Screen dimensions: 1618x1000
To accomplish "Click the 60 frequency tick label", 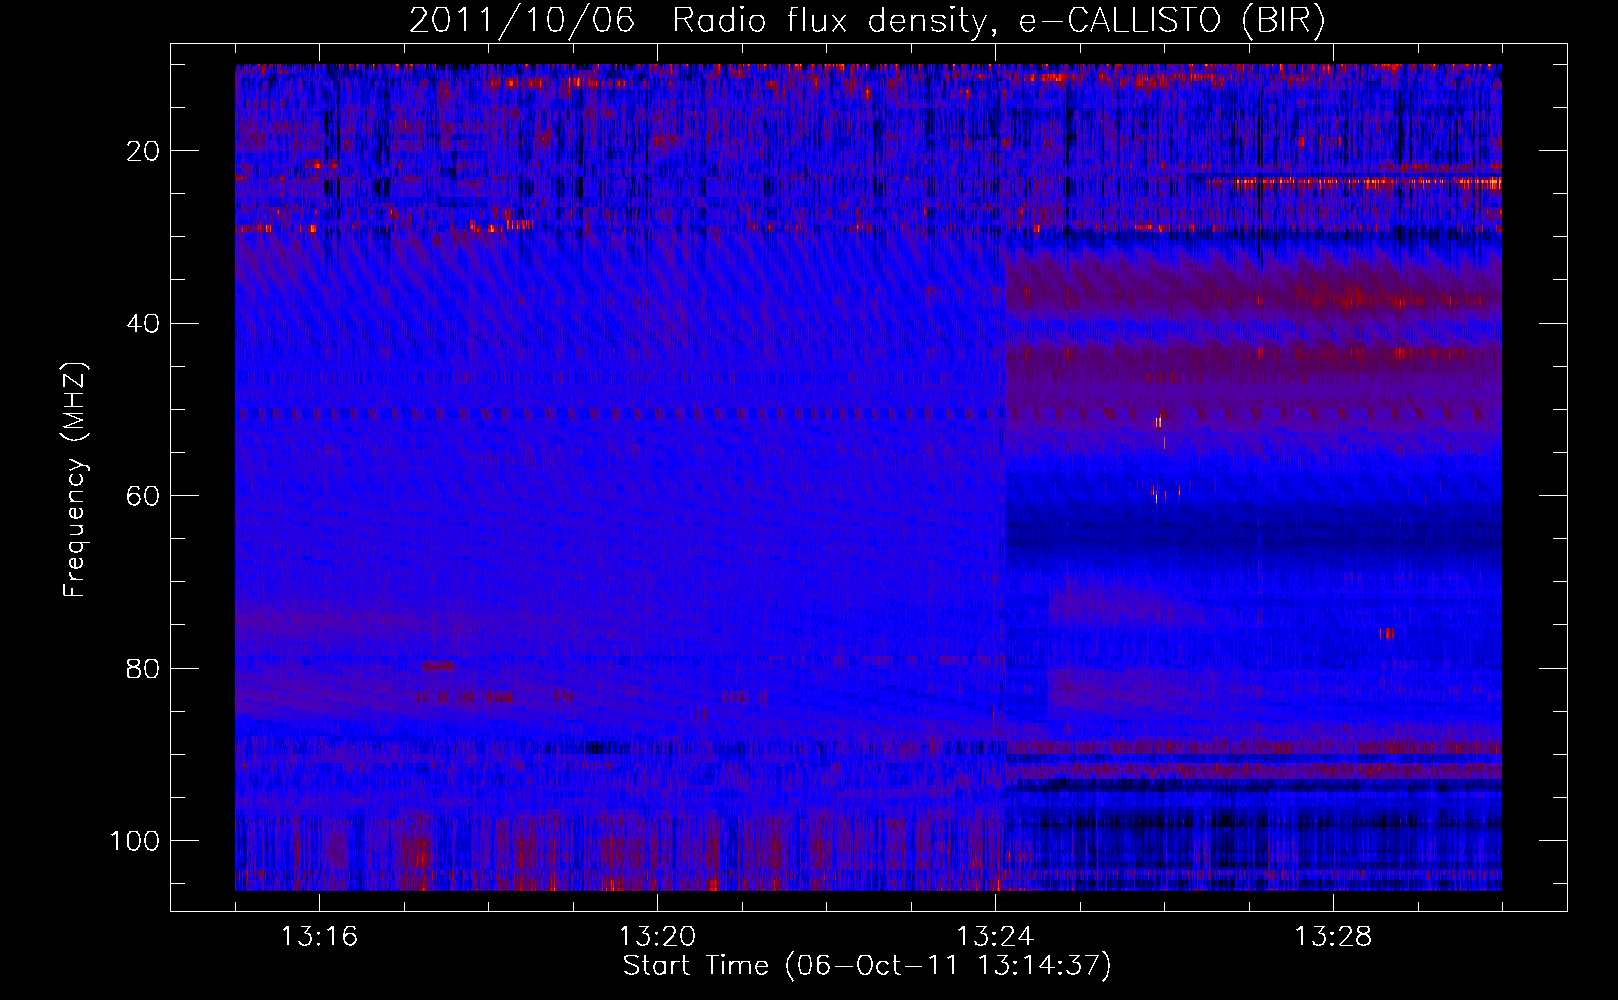I will click(x=144, y=496).
